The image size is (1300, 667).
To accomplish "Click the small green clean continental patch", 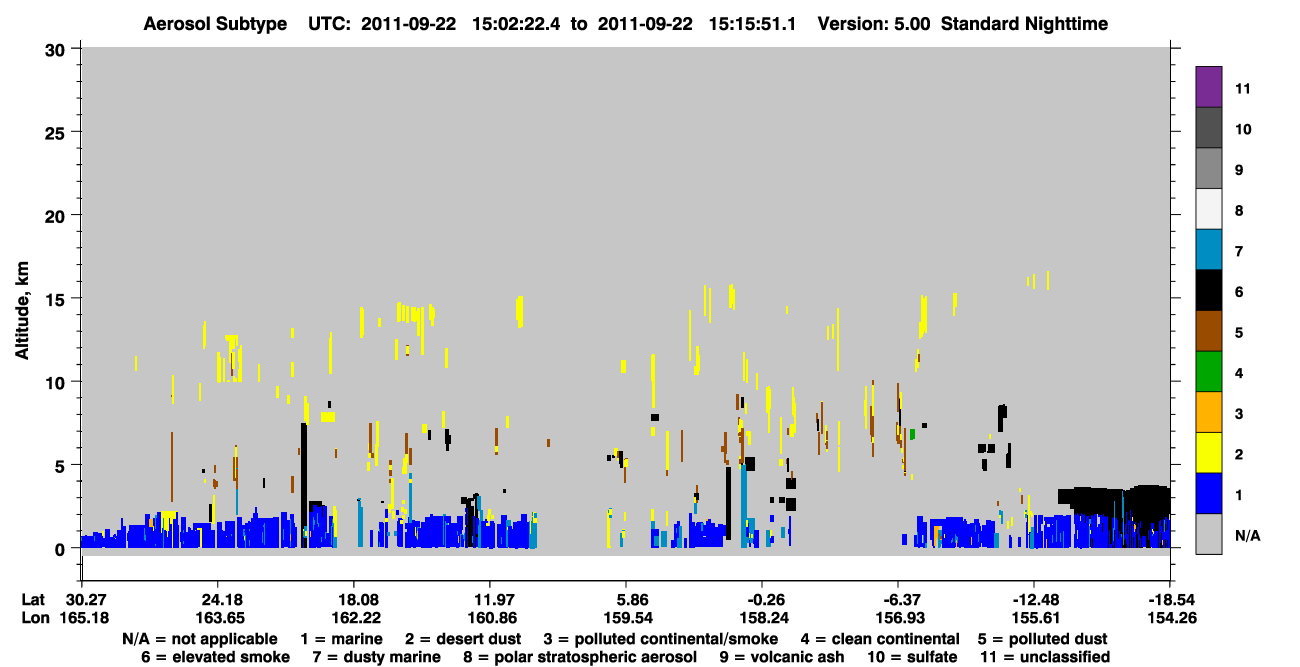I will (912, 434).
